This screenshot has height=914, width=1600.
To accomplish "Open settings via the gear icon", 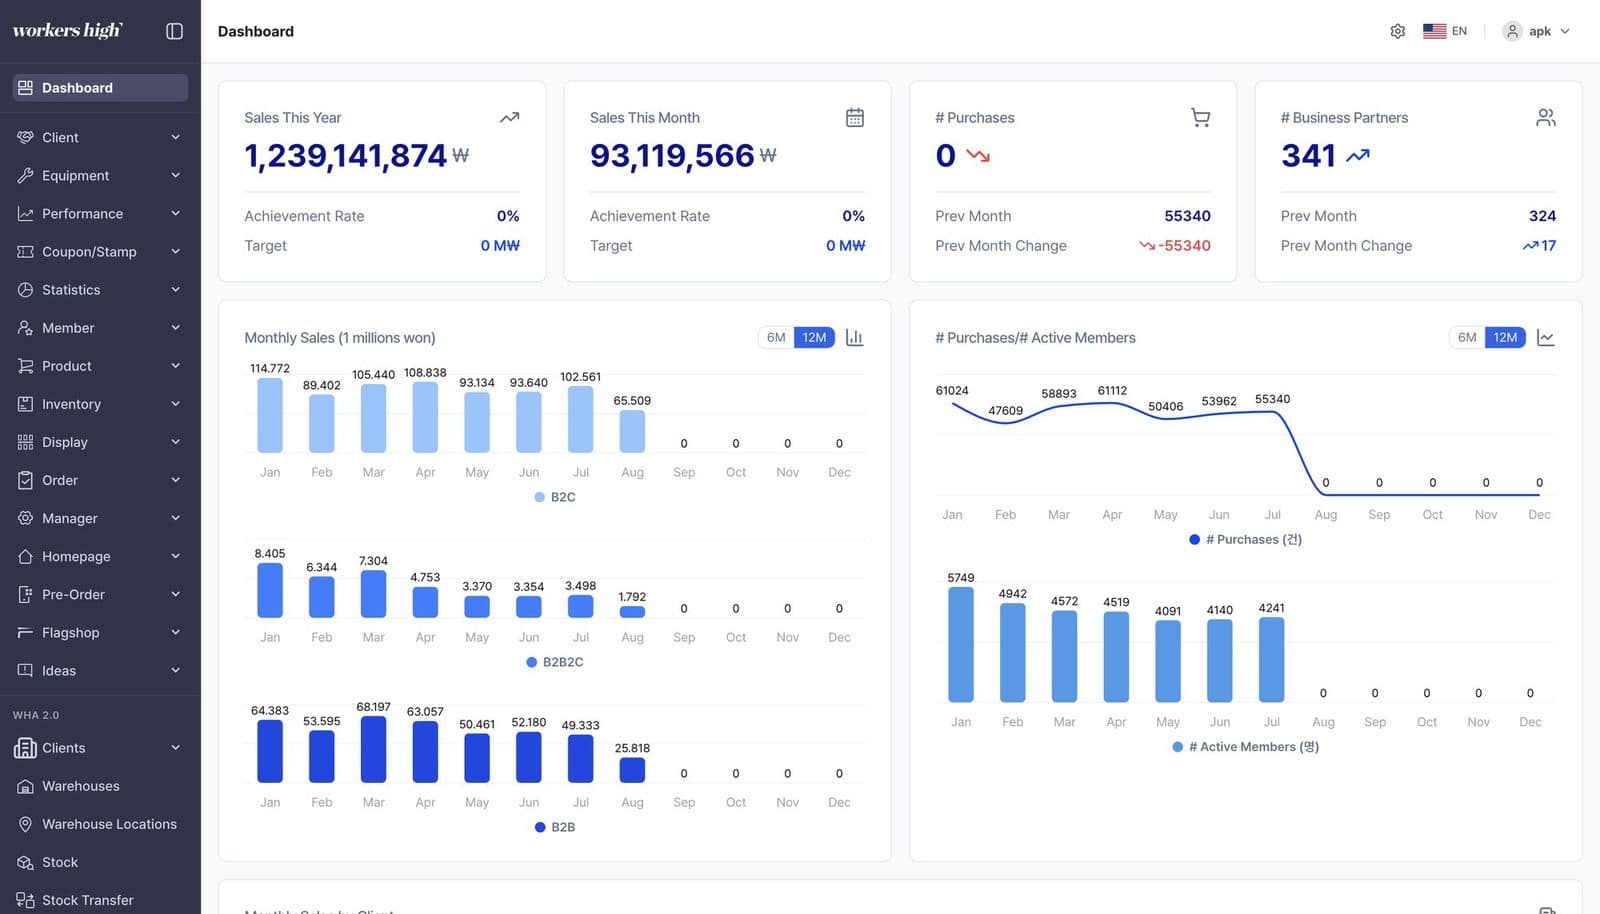I will click(x=1398, y=31).
